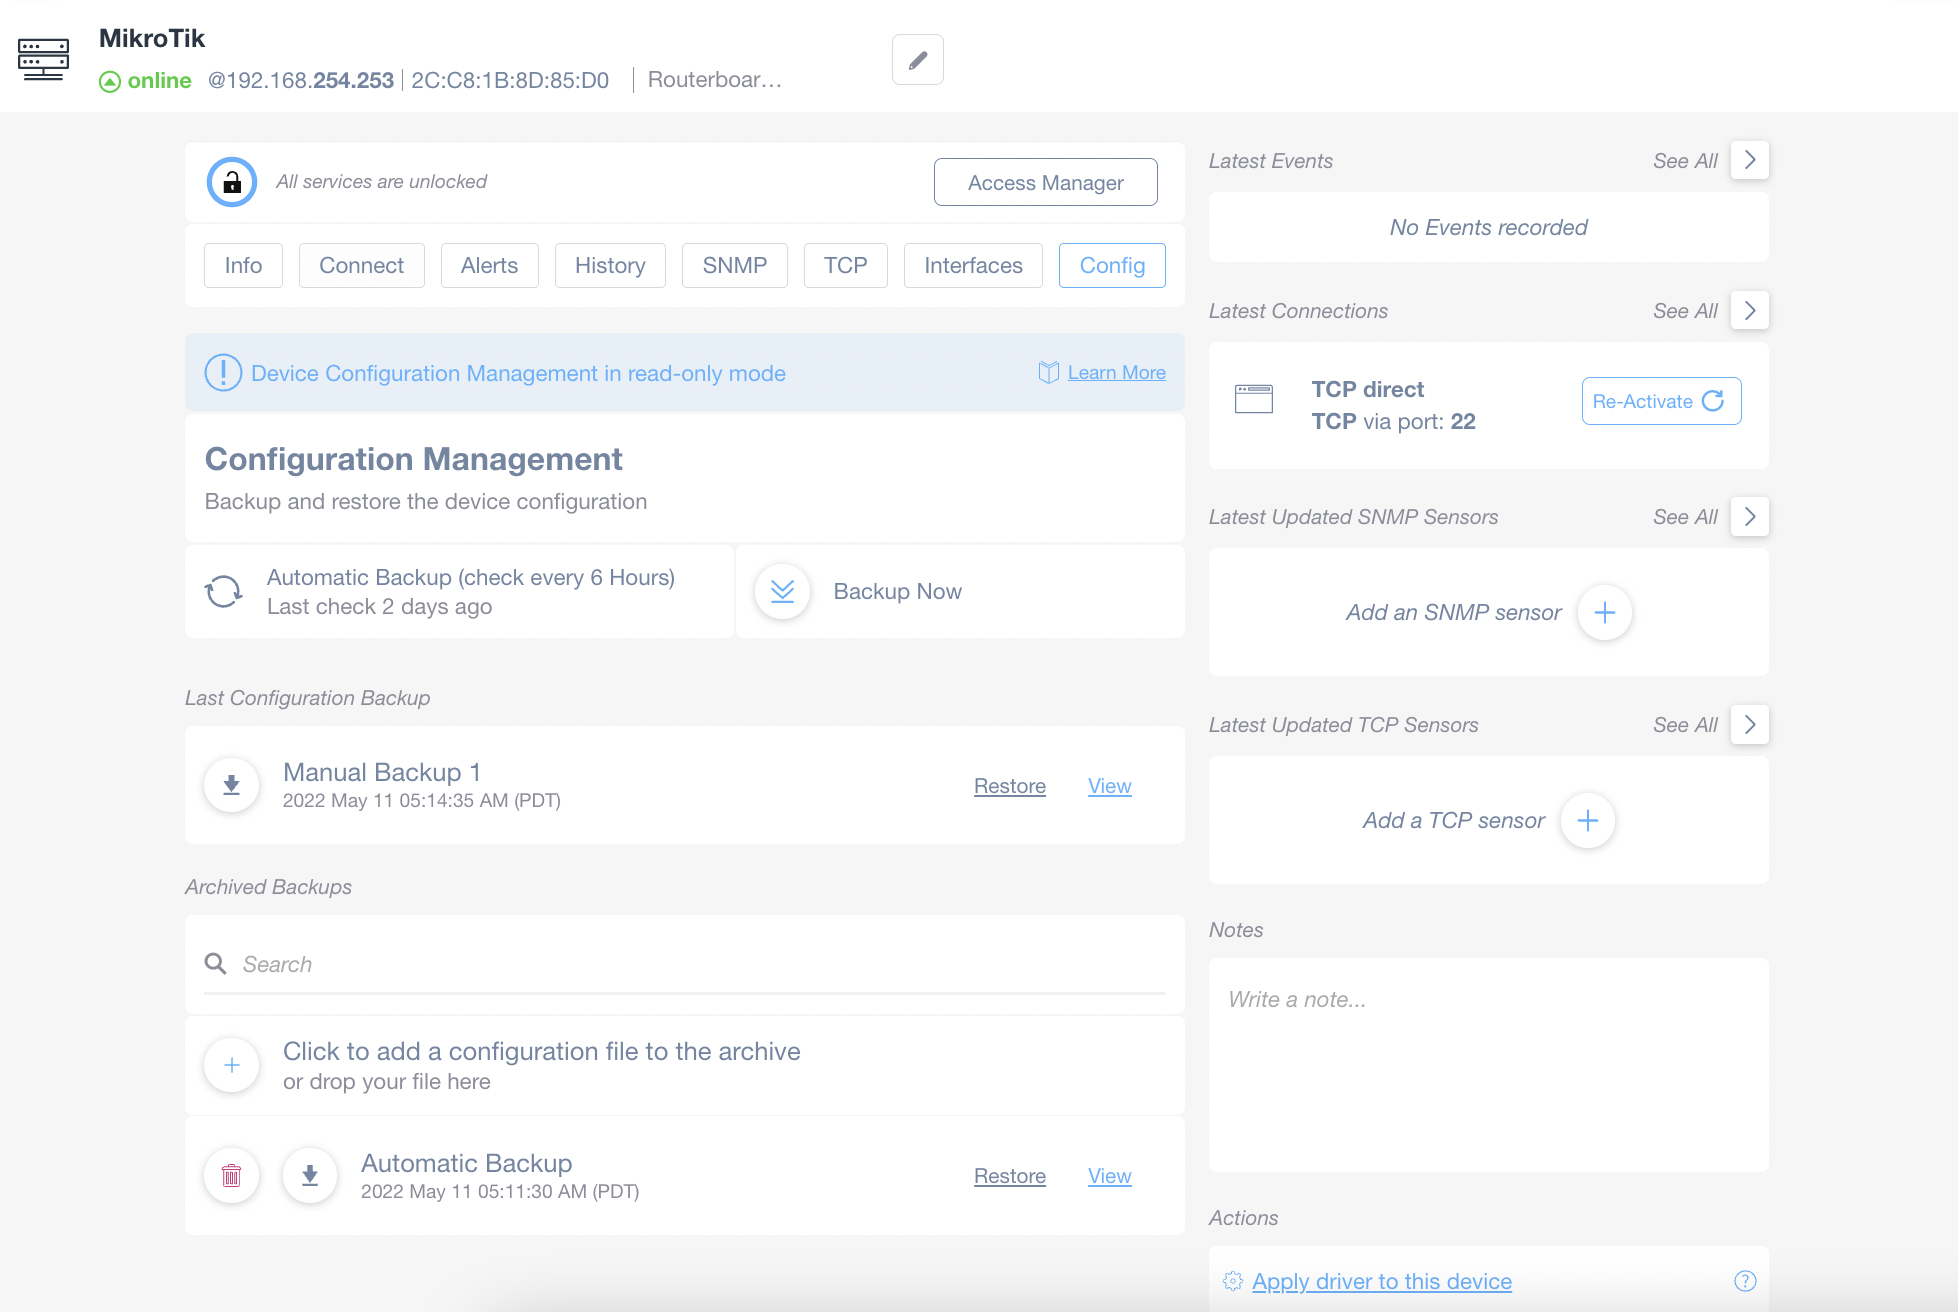Image resolution: width=1958 pixels, height=1312 pixels.
Task: Click the Learn More link
Action: click(1116, 372)
